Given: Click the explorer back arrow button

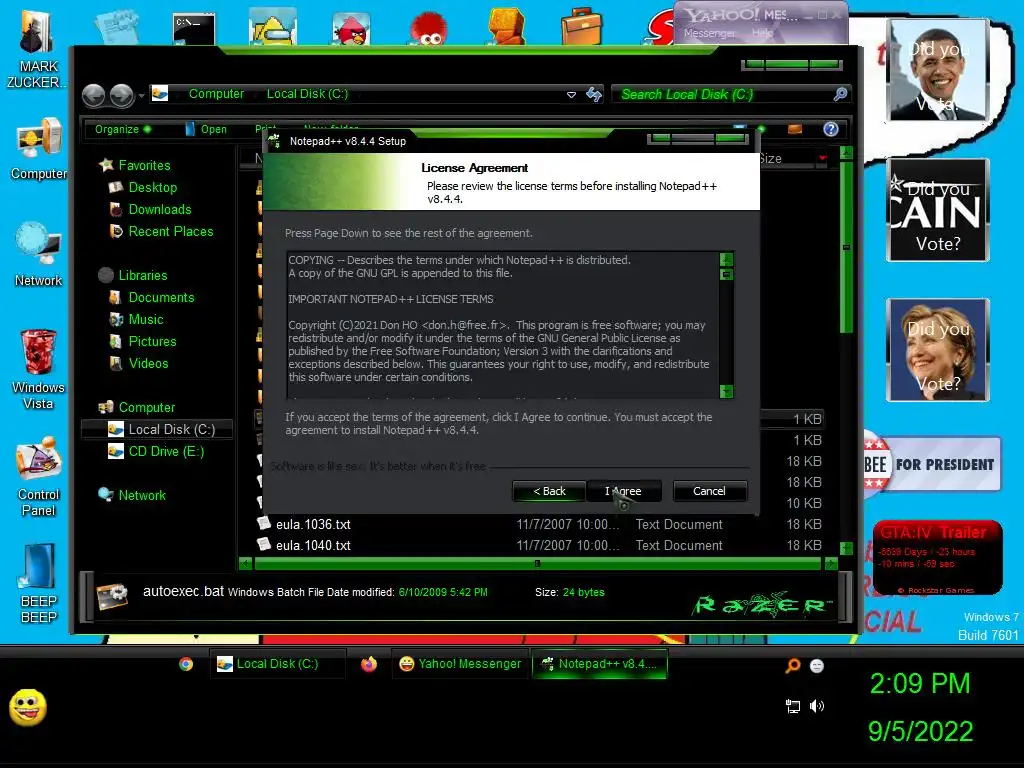Looking at the screenshot, I should point(94,95).
